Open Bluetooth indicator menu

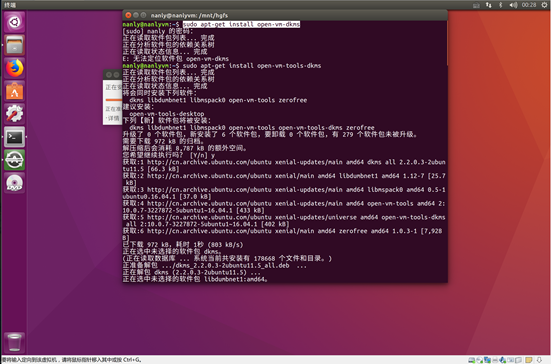500,5
